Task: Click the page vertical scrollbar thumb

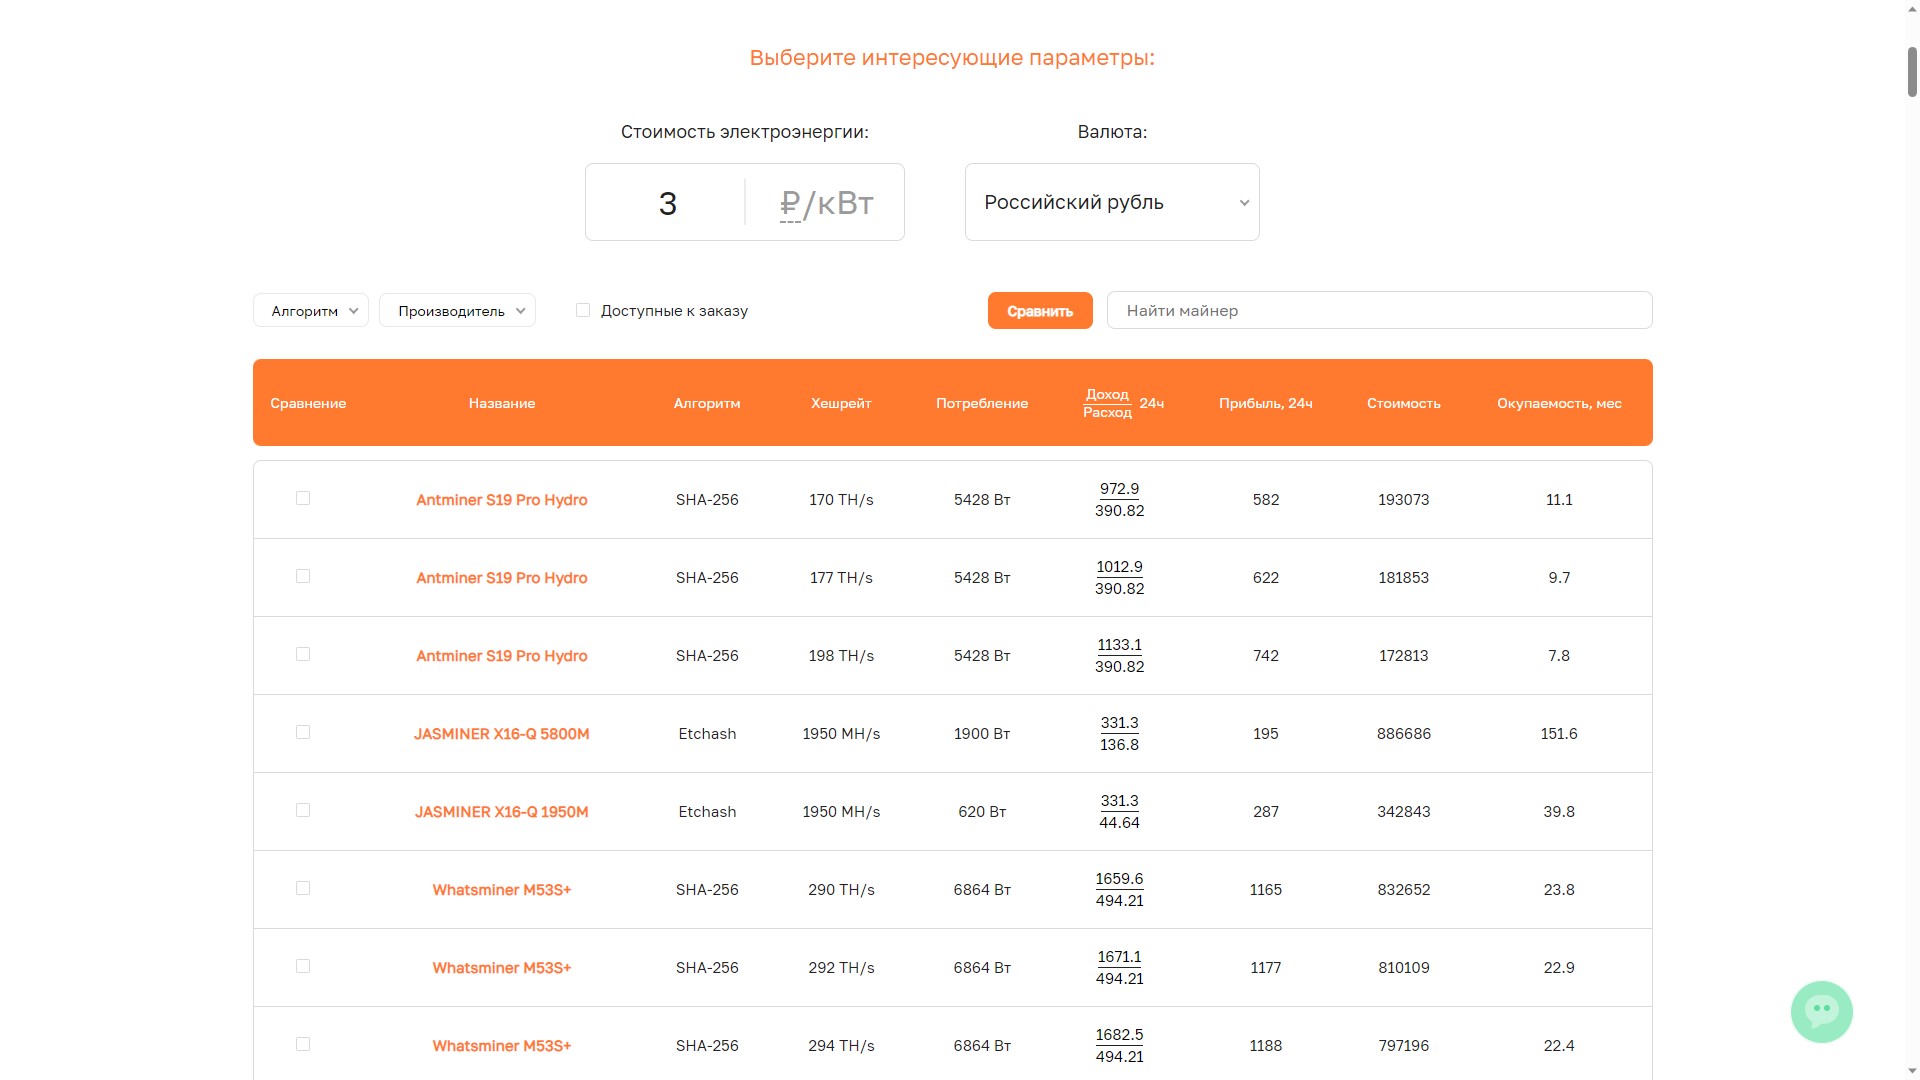Action: click(1912, 71)
